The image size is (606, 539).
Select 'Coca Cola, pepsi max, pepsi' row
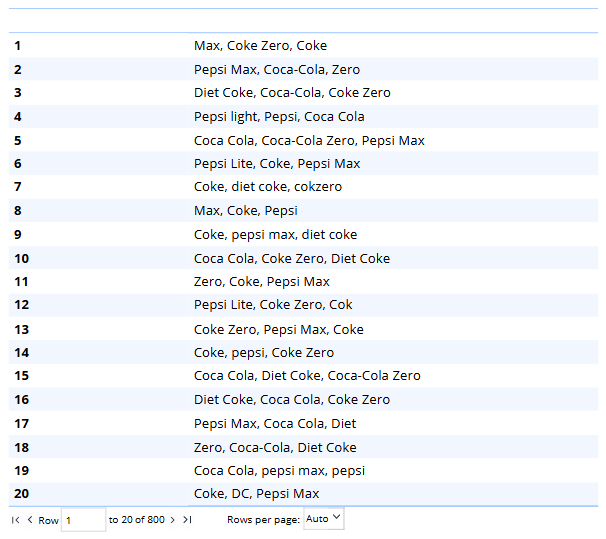(x=279, y=471)
